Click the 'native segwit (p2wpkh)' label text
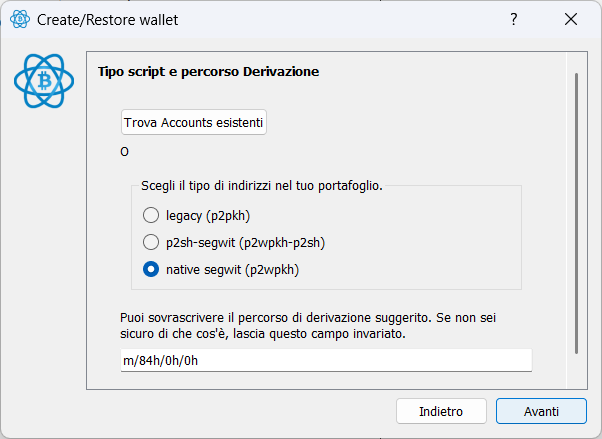Viewport: 602px width, 439px height. click(232, 270)
